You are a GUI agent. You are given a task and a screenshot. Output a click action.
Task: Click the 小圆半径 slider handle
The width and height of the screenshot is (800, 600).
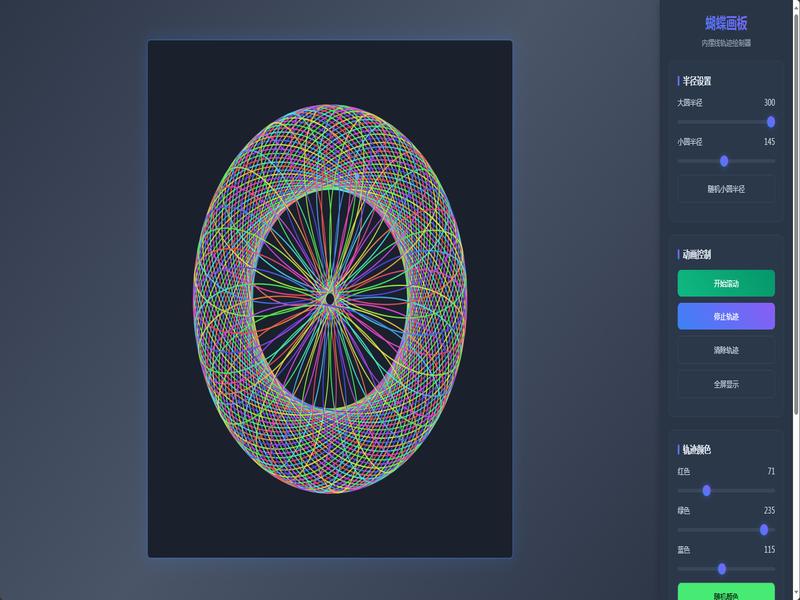(723, 161)
